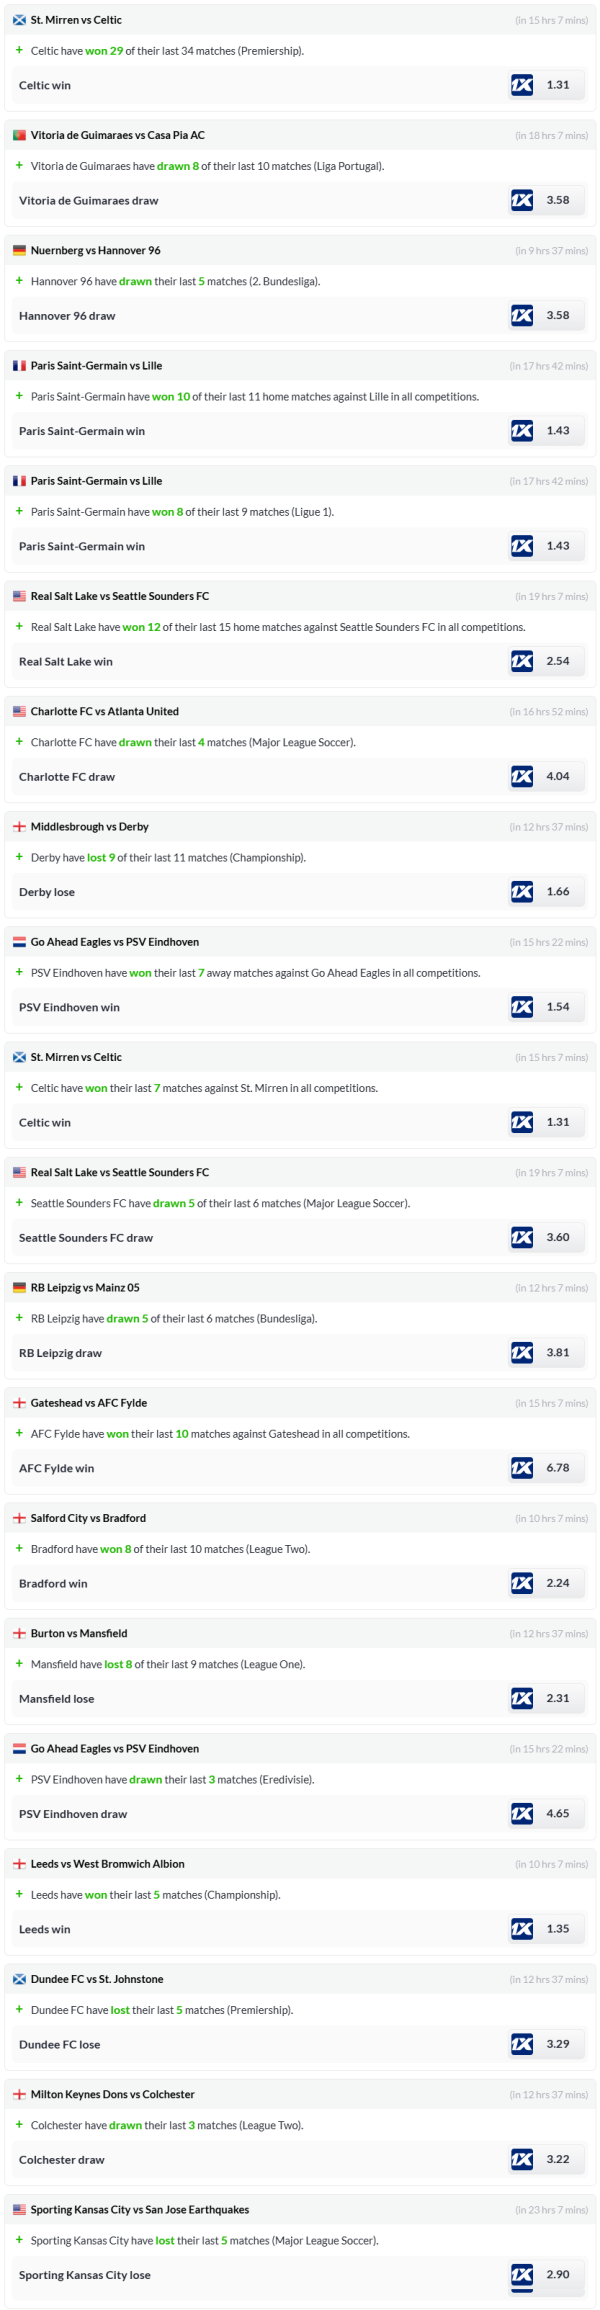Click the 1X icon in RB Leipzig draw row

(522, 1353)
